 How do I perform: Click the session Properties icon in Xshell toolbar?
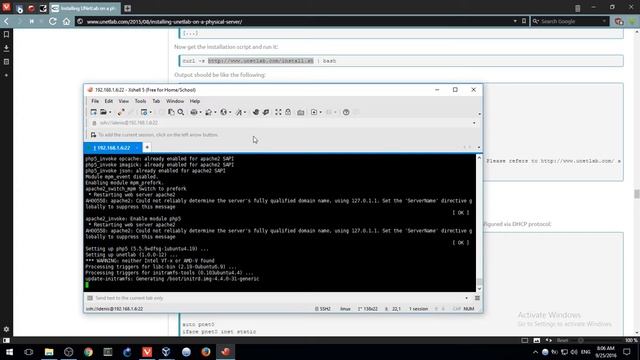pyautogui.click(x=144, y=112)
